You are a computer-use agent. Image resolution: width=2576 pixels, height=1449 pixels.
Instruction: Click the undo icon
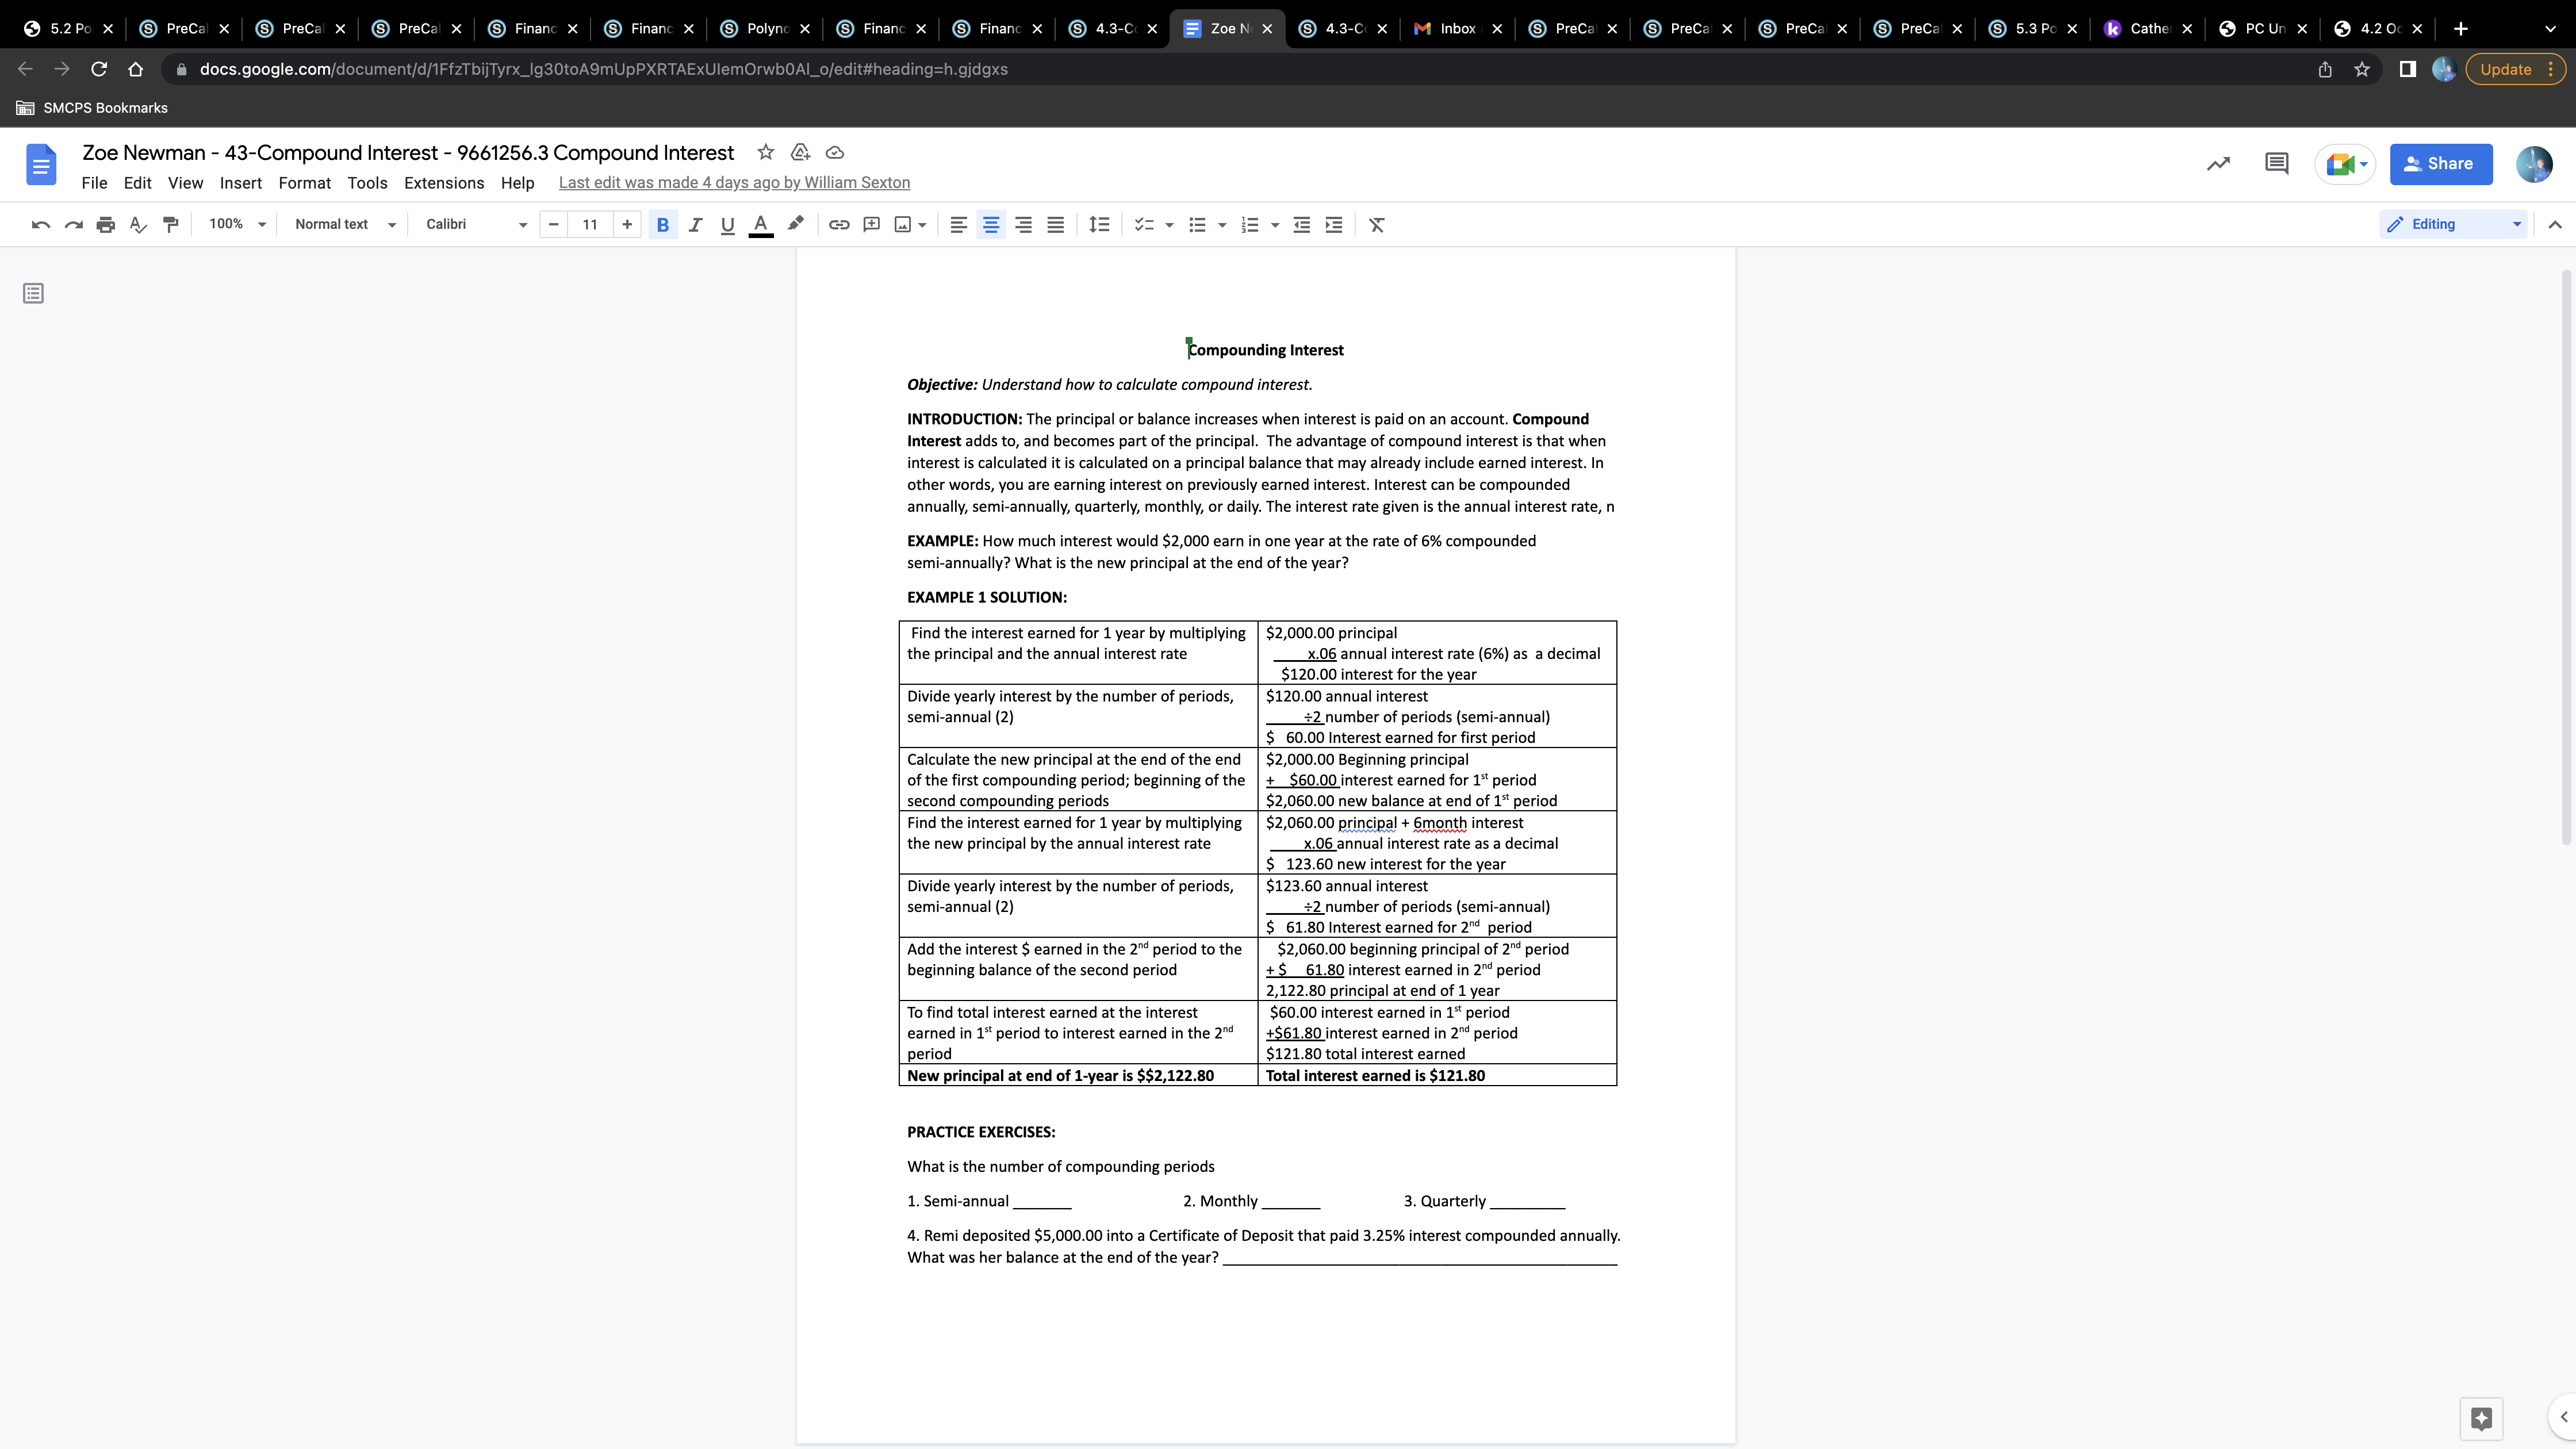40,224
